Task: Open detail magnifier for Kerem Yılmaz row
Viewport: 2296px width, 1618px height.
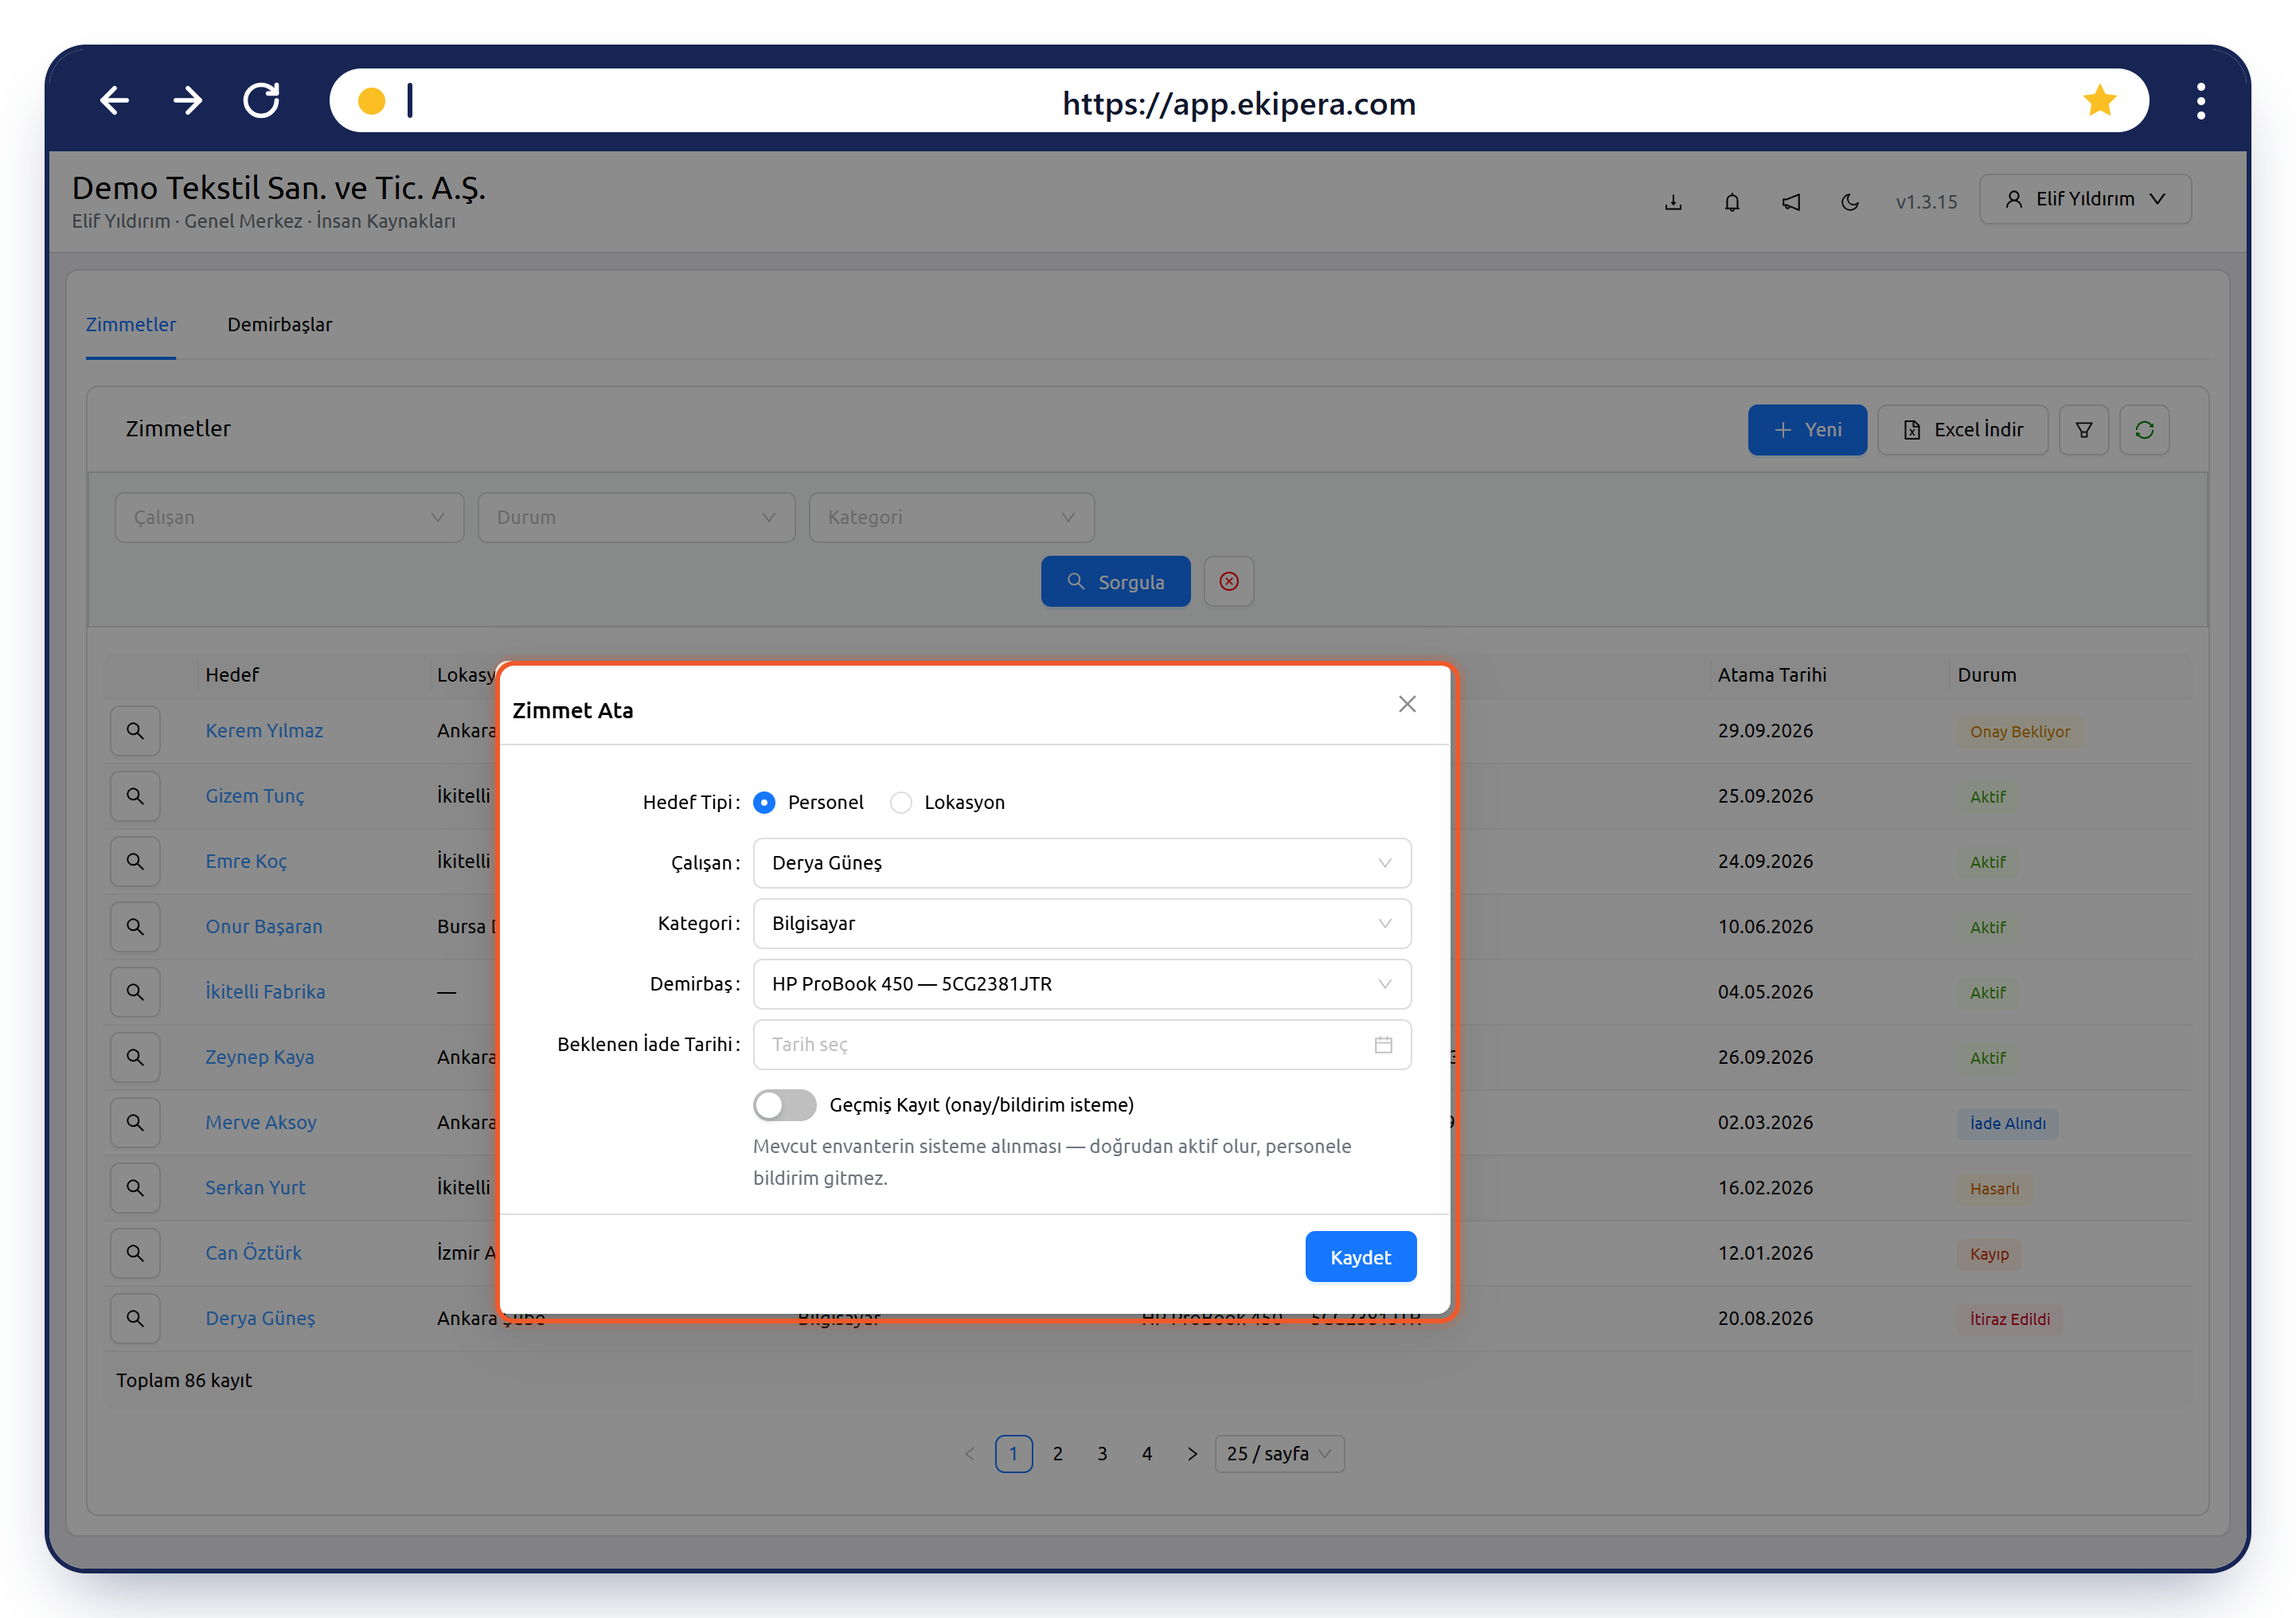Action: tap(135, 731)
